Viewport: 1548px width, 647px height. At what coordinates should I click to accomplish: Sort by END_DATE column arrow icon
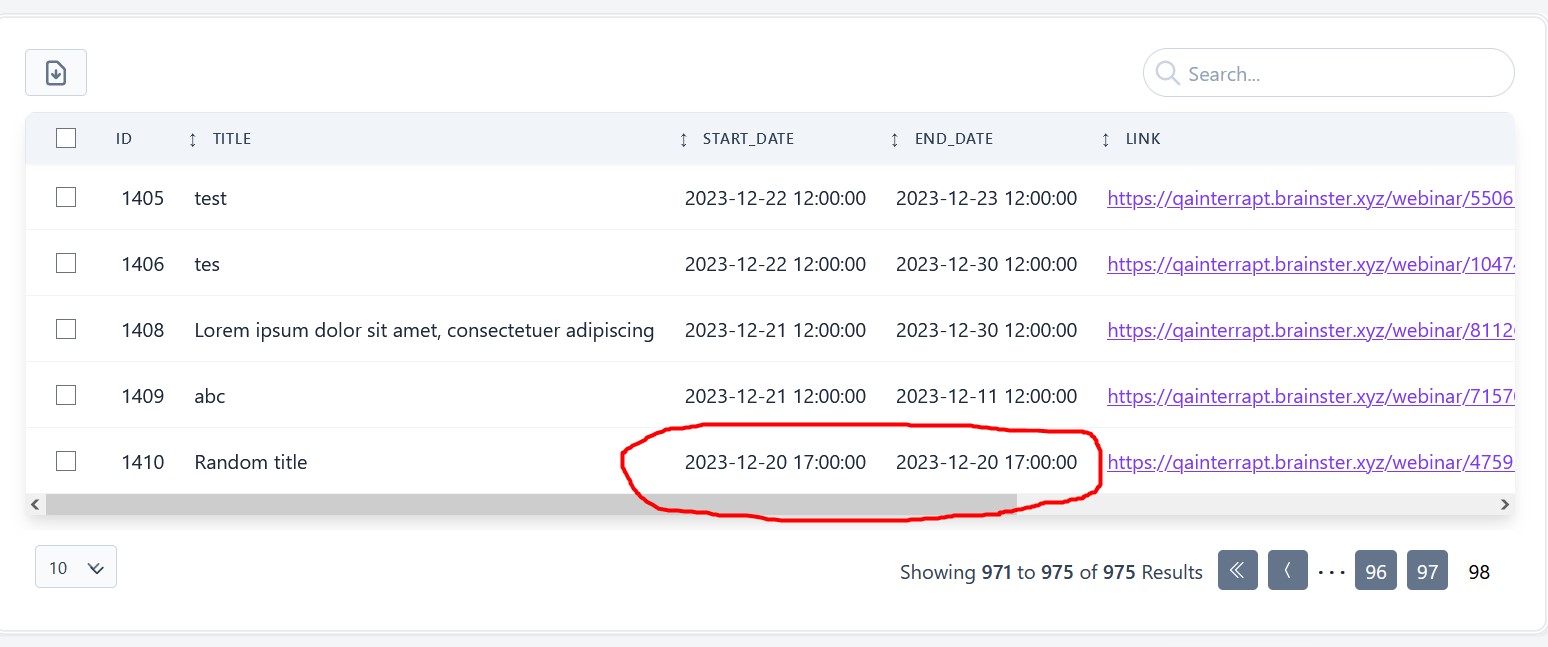click(x=895, y=140)
